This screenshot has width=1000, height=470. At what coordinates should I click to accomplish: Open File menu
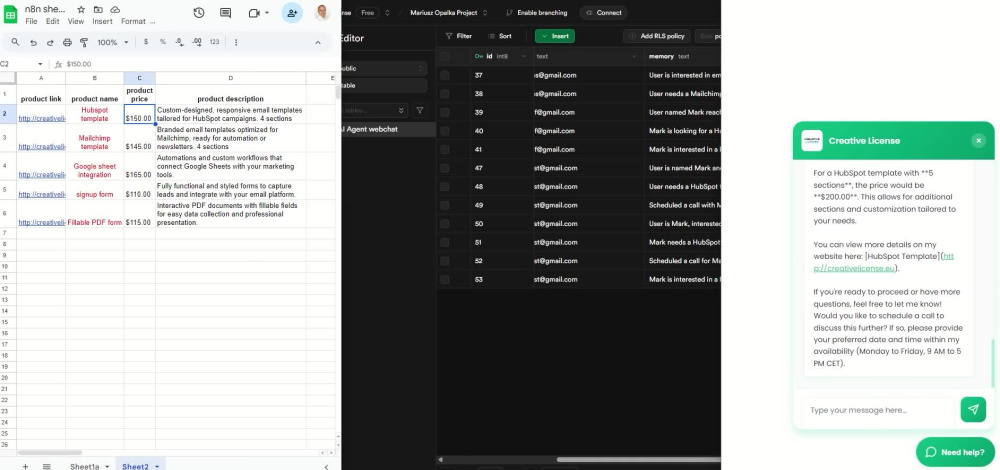click(31, 21)
